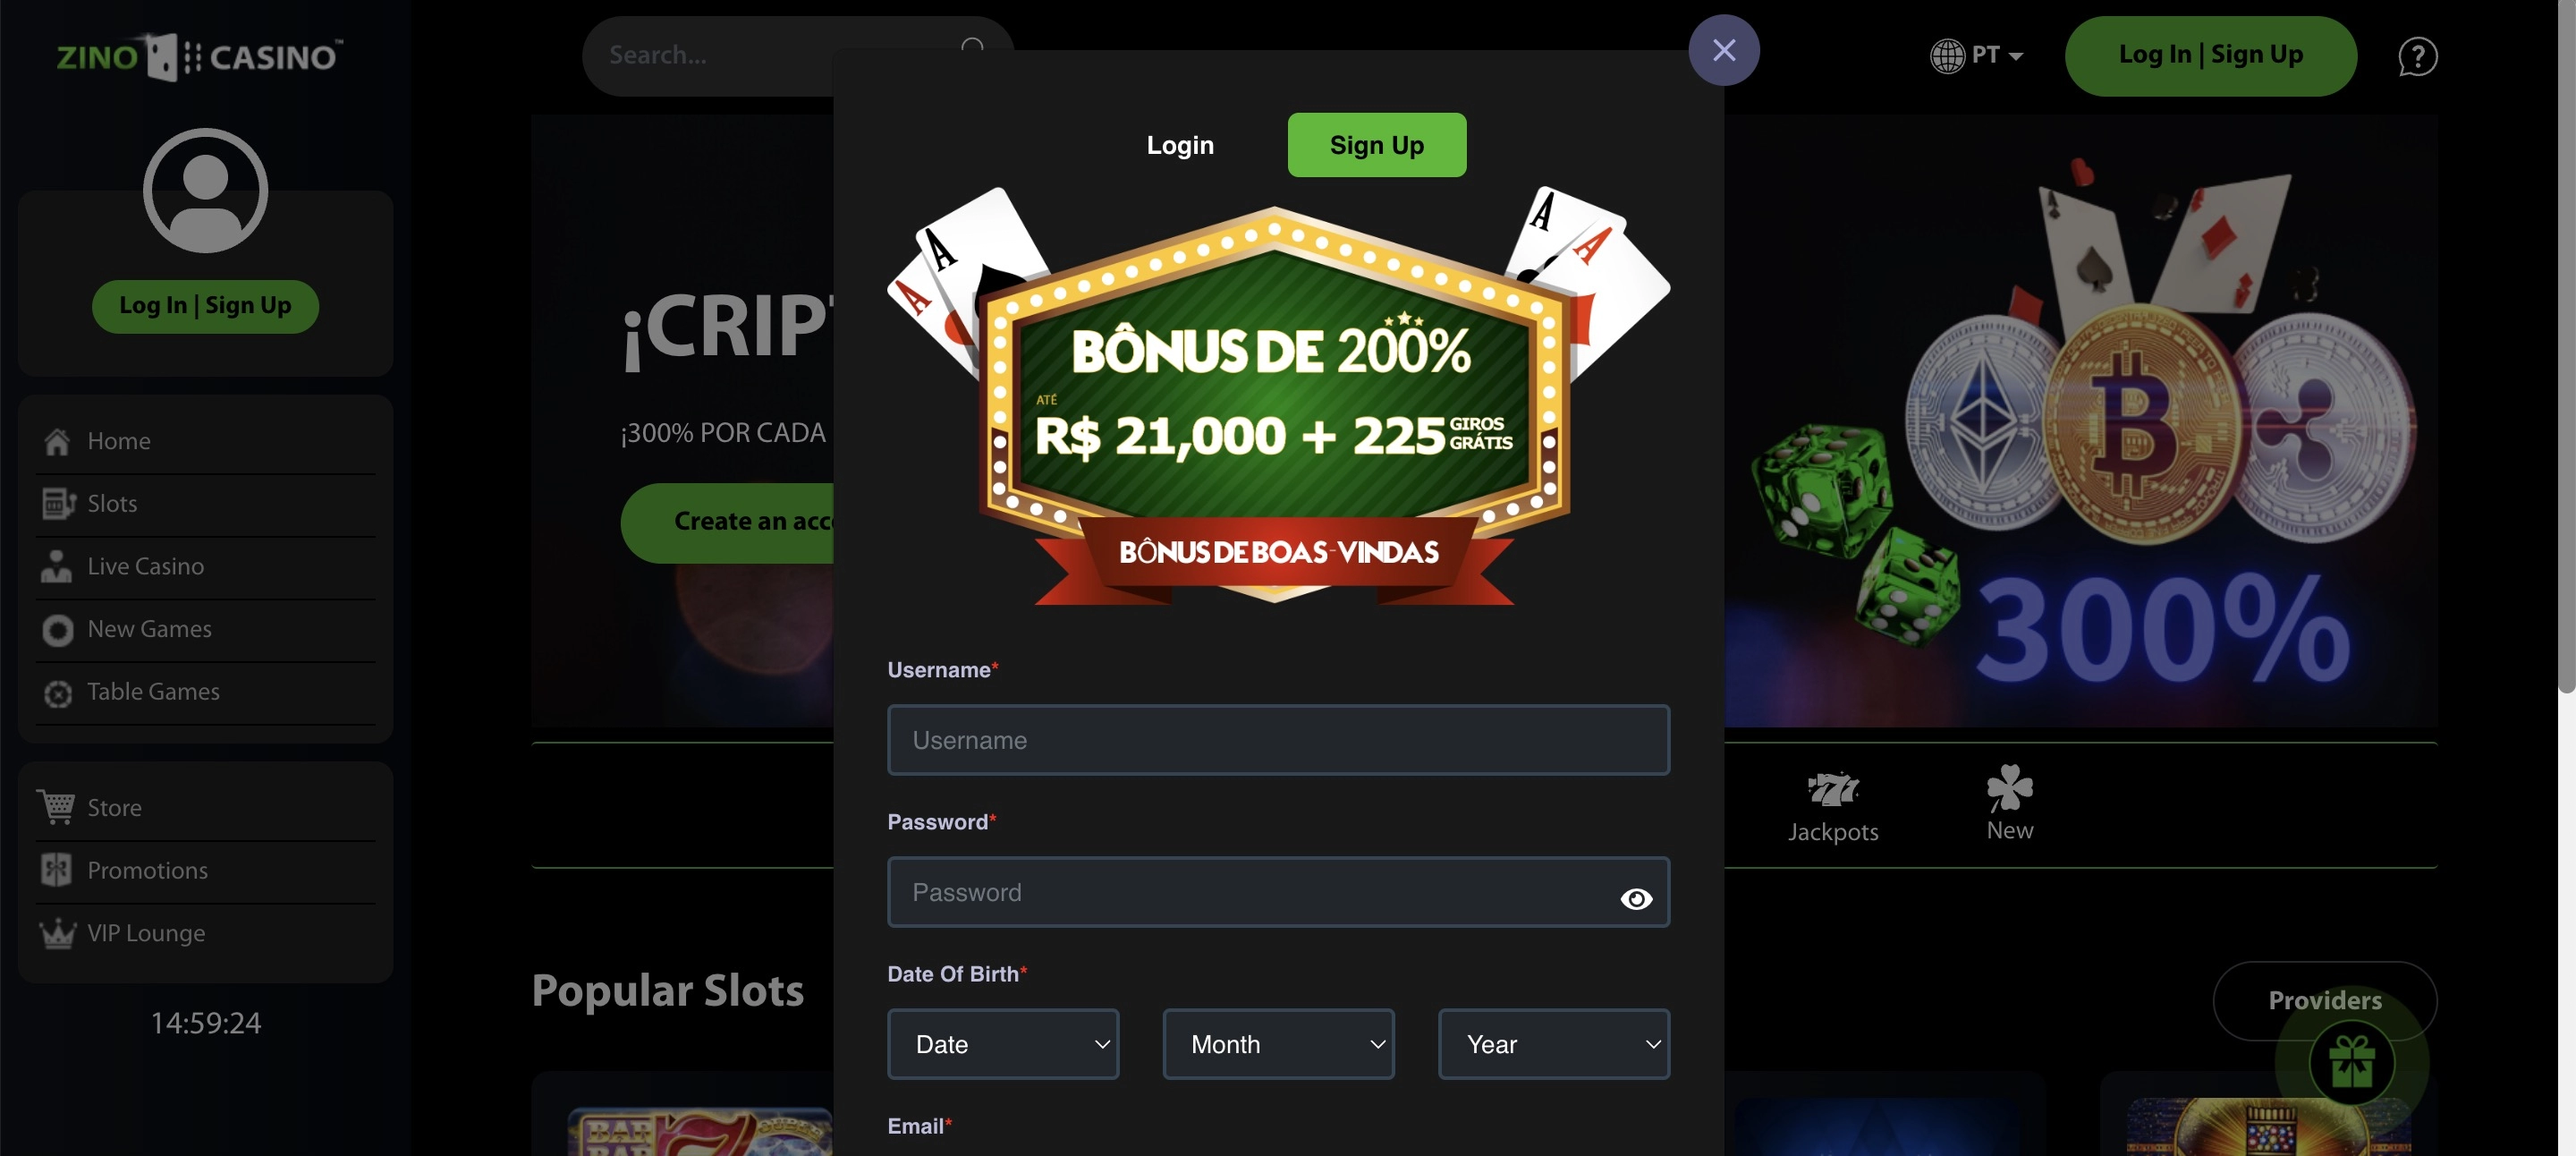This screenshot has height=1156, width=2576.
Task: Expand the Year dropdown
Action: click(x=1554, y=1043)
